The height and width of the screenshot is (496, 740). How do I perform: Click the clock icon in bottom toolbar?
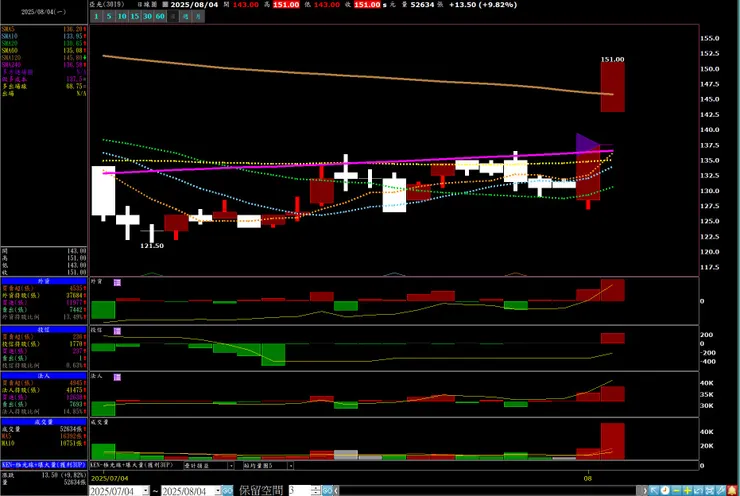click(665, 491)
